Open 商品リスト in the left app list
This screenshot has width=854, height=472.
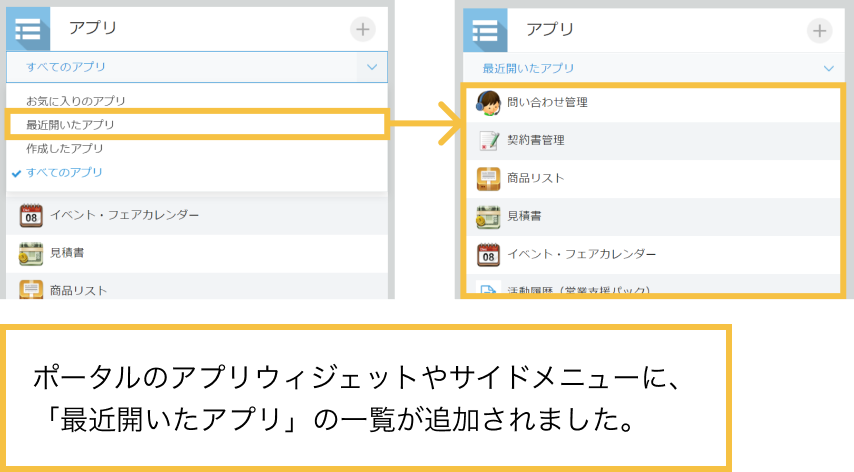pyautogui.click(x=78, y=291)
